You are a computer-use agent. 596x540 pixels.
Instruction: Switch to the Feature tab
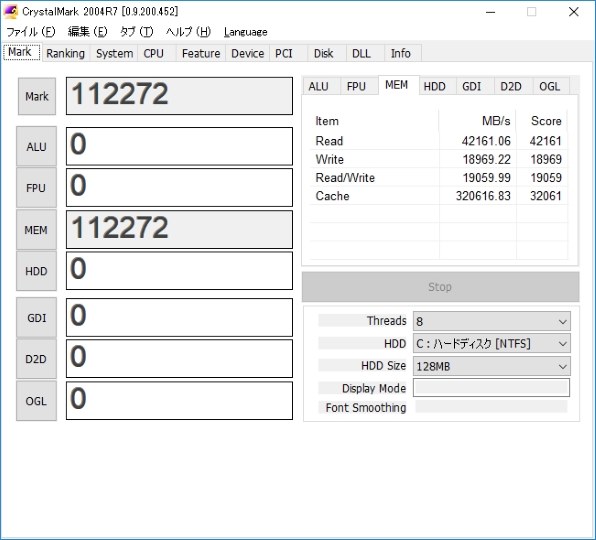tap(201, 53)
